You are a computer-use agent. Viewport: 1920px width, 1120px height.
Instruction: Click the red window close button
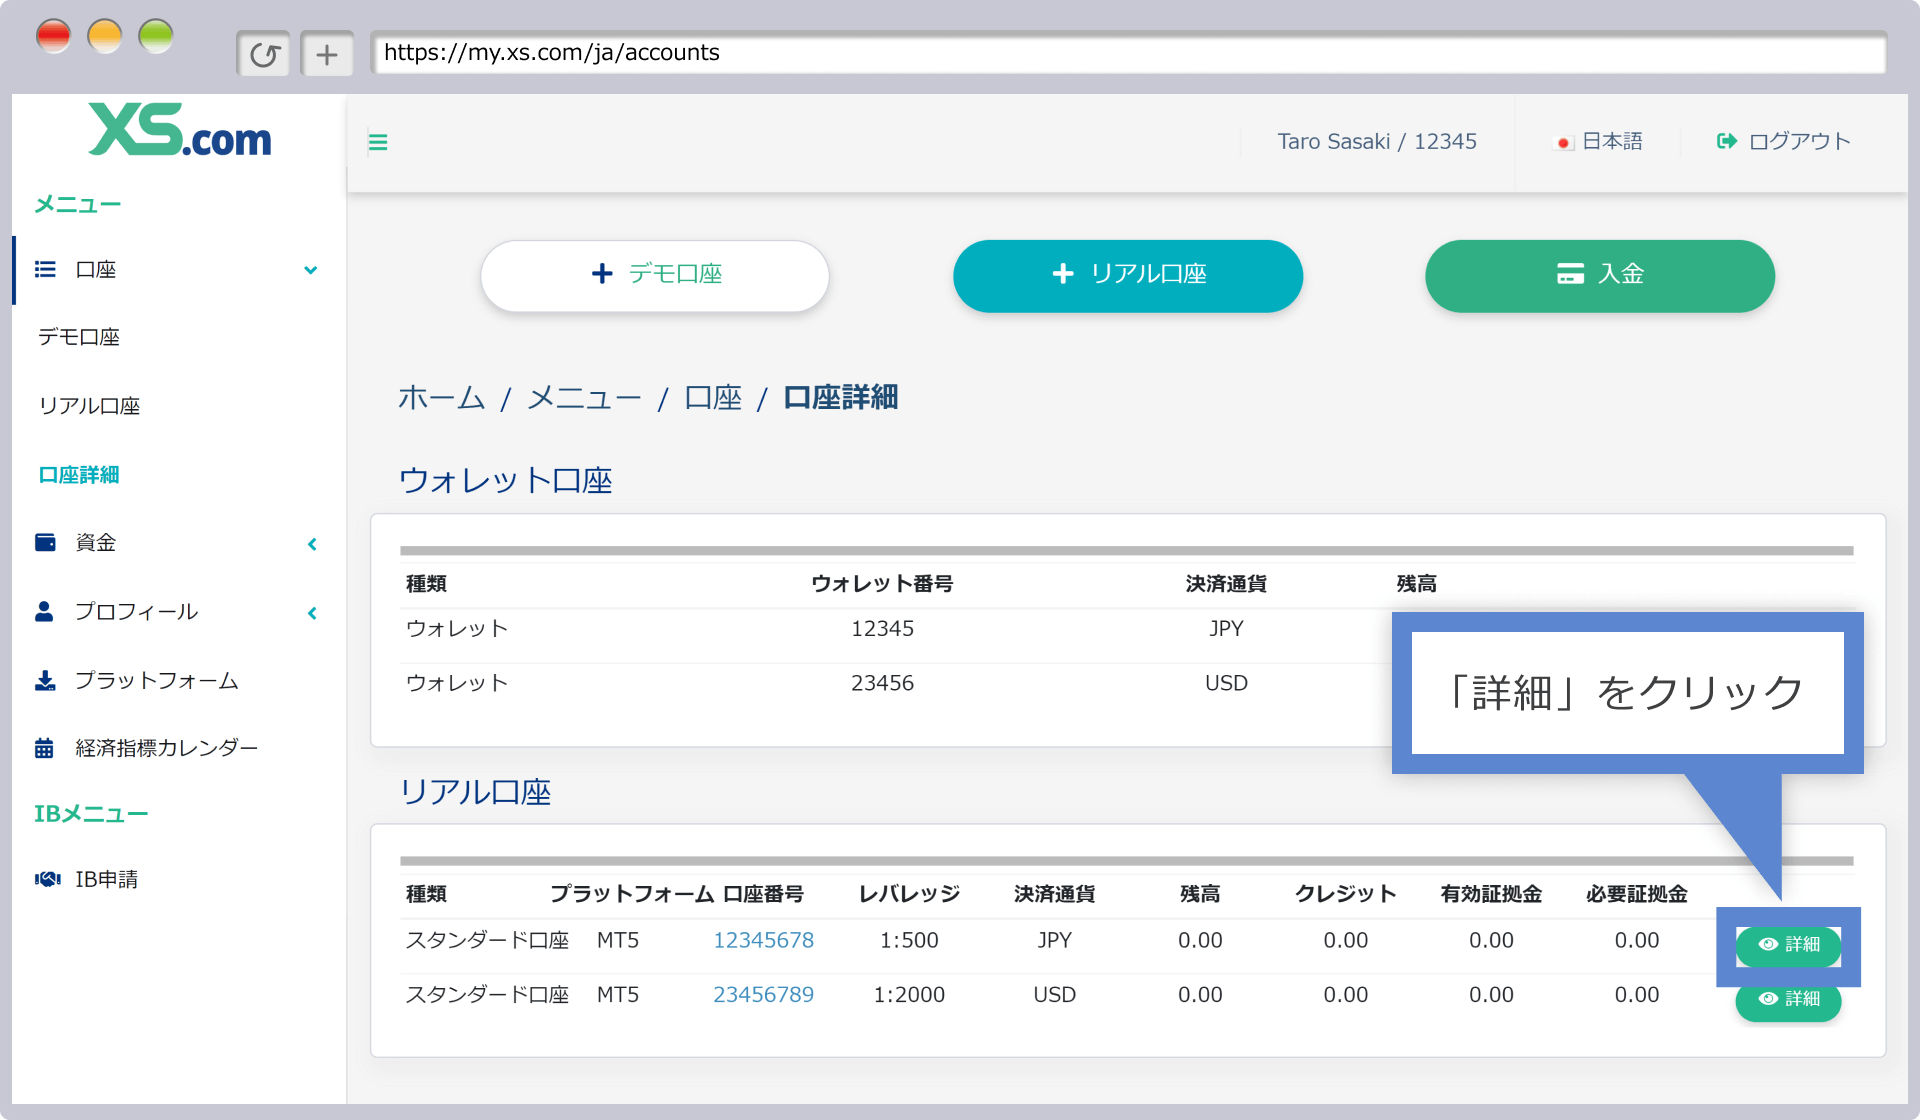(53, 37)
